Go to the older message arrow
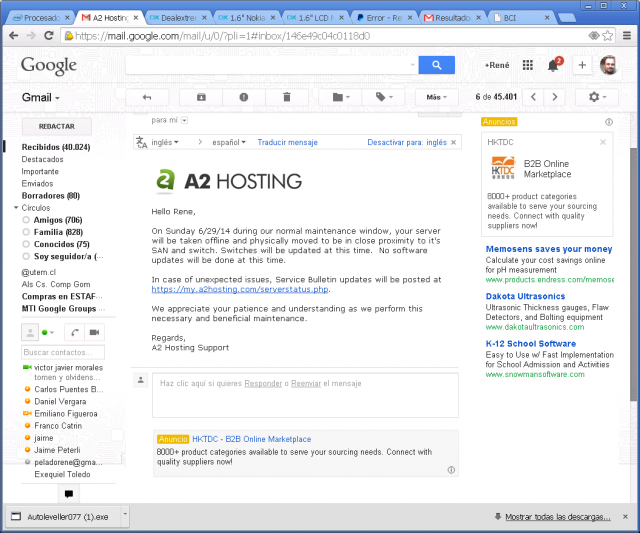This screenshot has width=640, height=533. pyautogui.click(x=554, y=97)
